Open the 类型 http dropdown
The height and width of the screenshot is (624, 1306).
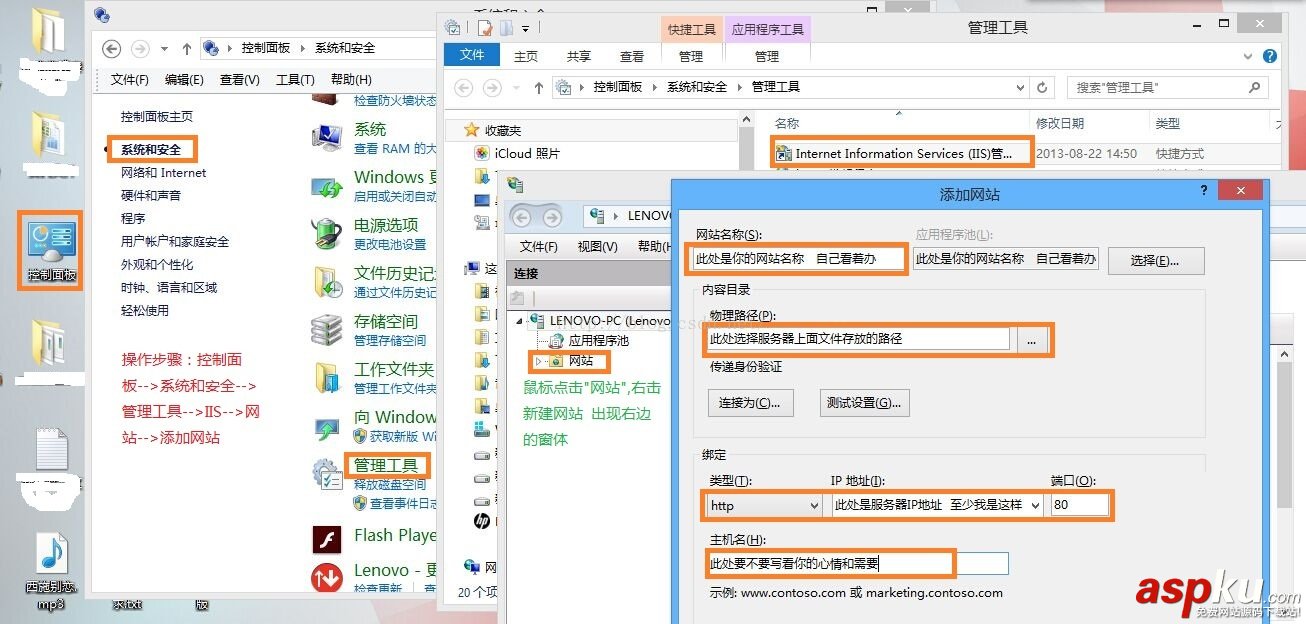coord(813,505)
